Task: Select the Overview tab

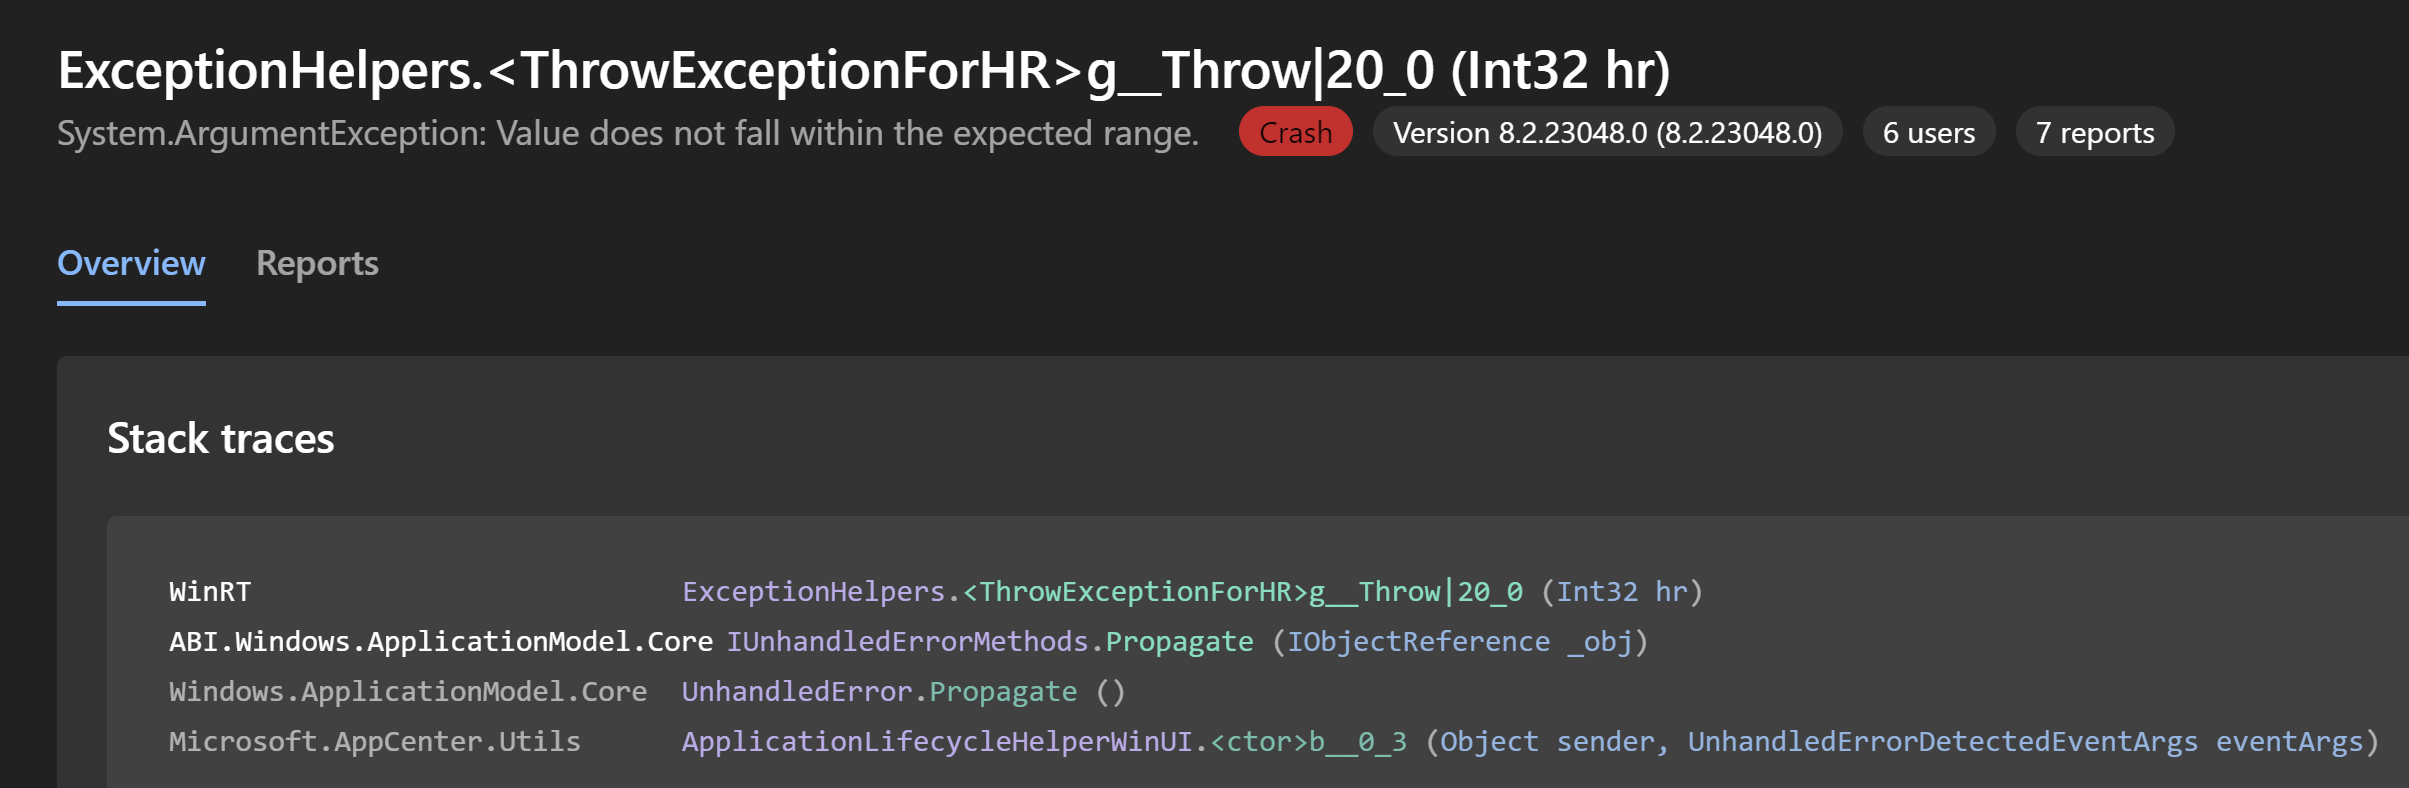Action: 131,263
